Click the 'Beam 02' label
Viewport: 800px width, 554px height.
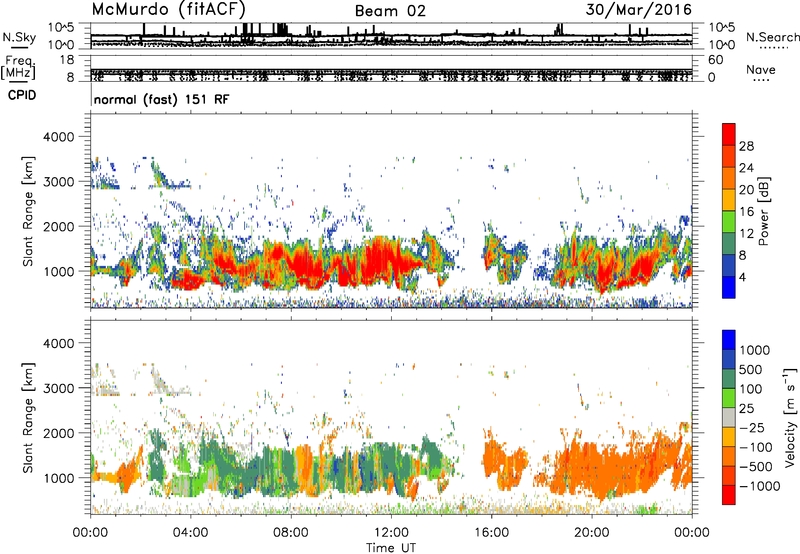(390, 11)
